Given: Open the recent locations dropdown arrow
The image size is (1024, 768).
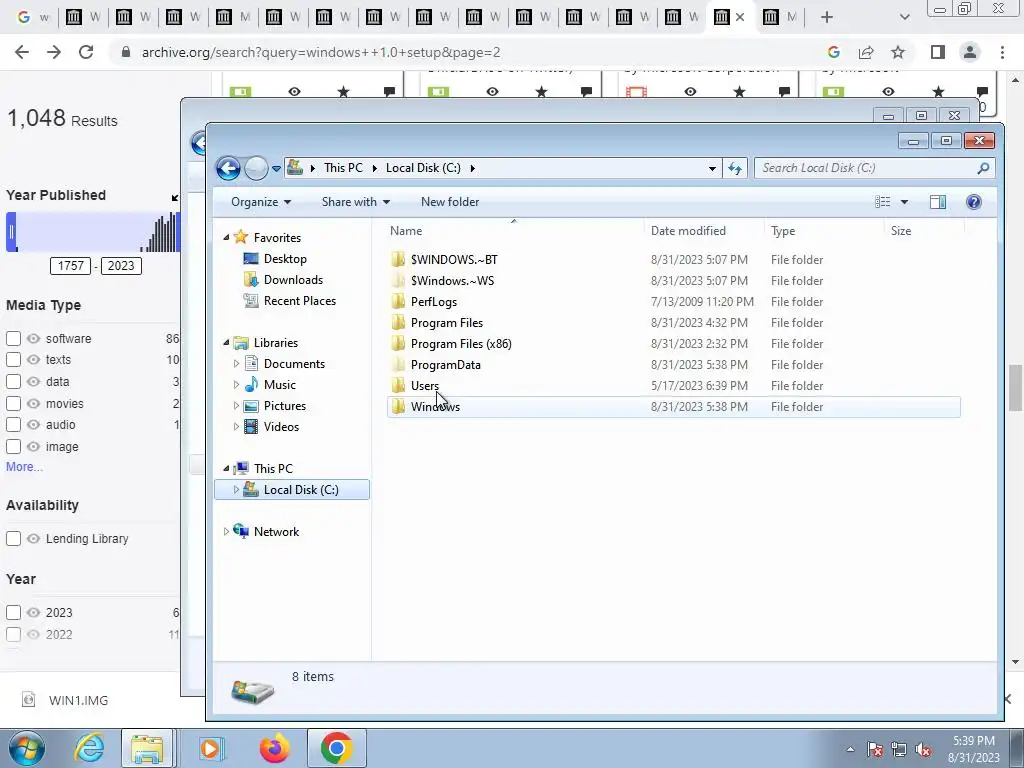Looking at the screenshot, I should [x=276, y=168].
